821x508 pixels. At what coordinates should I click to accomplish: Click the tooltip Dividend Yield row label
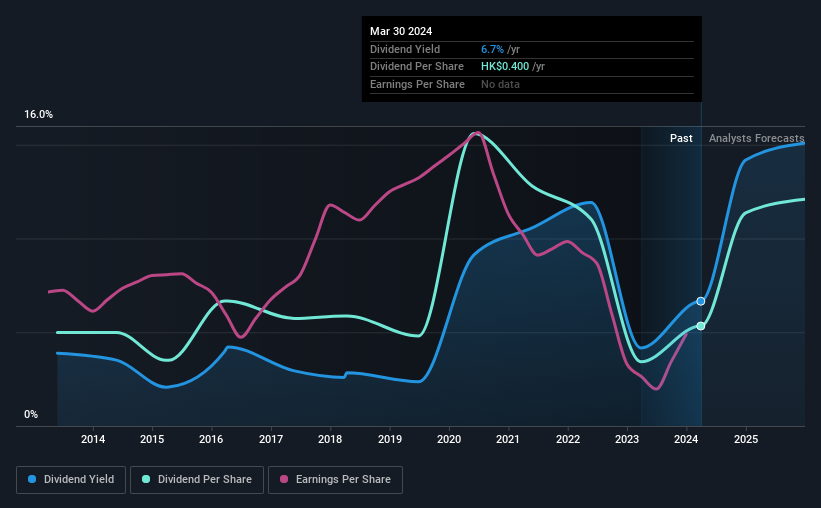click(x=405, y=49)
